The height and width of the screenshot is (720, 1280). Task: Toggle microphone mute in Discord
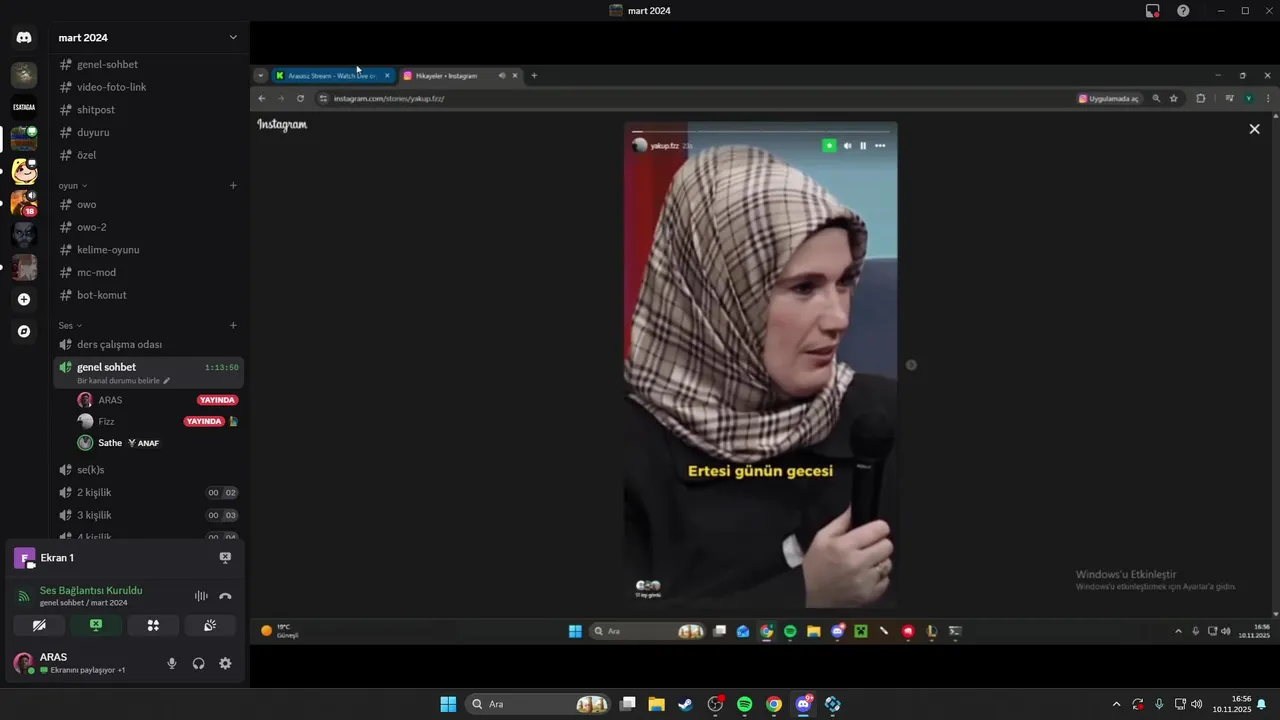pyautogui.click(x=172, y=663)
